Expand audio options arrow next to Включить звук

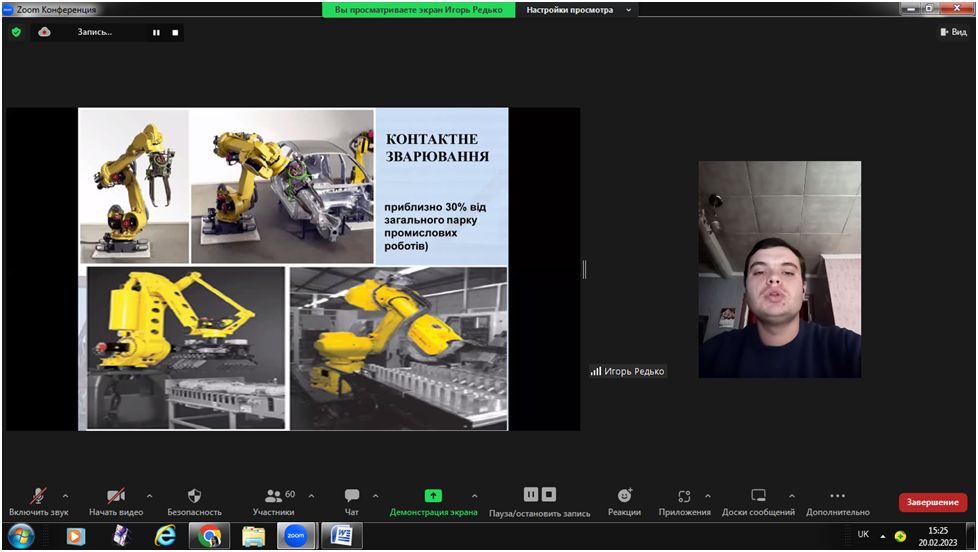tap(65, 496)
